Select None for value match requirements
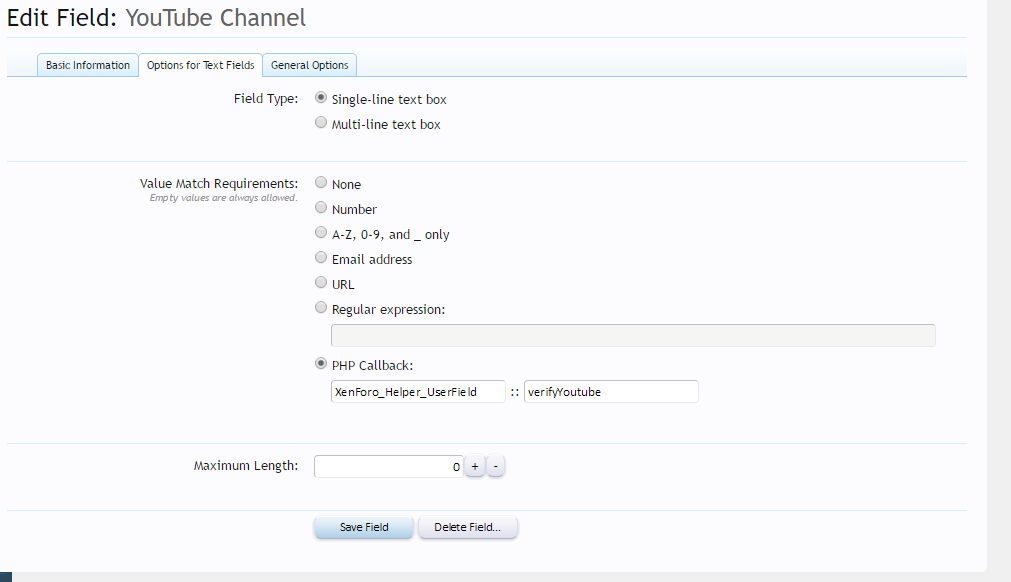Screen dimensions: 1011x582 (x=321, y=183)
